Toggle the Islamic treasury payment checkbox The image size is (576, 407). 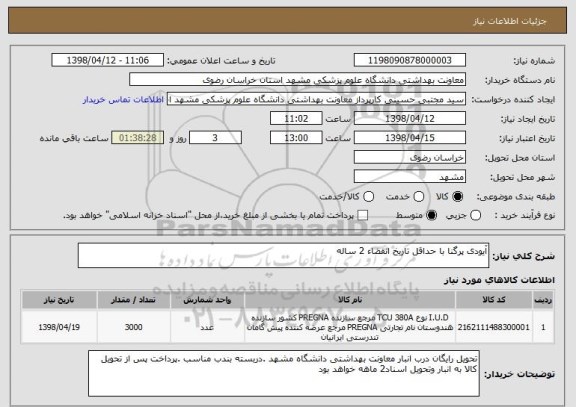click(x=363, y=215)
